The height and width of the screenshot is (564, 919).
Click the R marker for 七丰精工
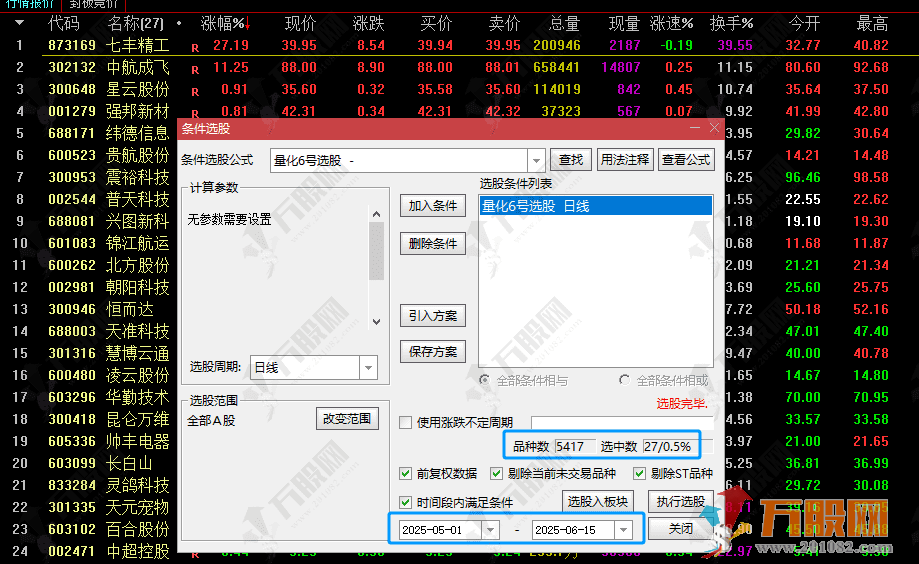(195, 48)
